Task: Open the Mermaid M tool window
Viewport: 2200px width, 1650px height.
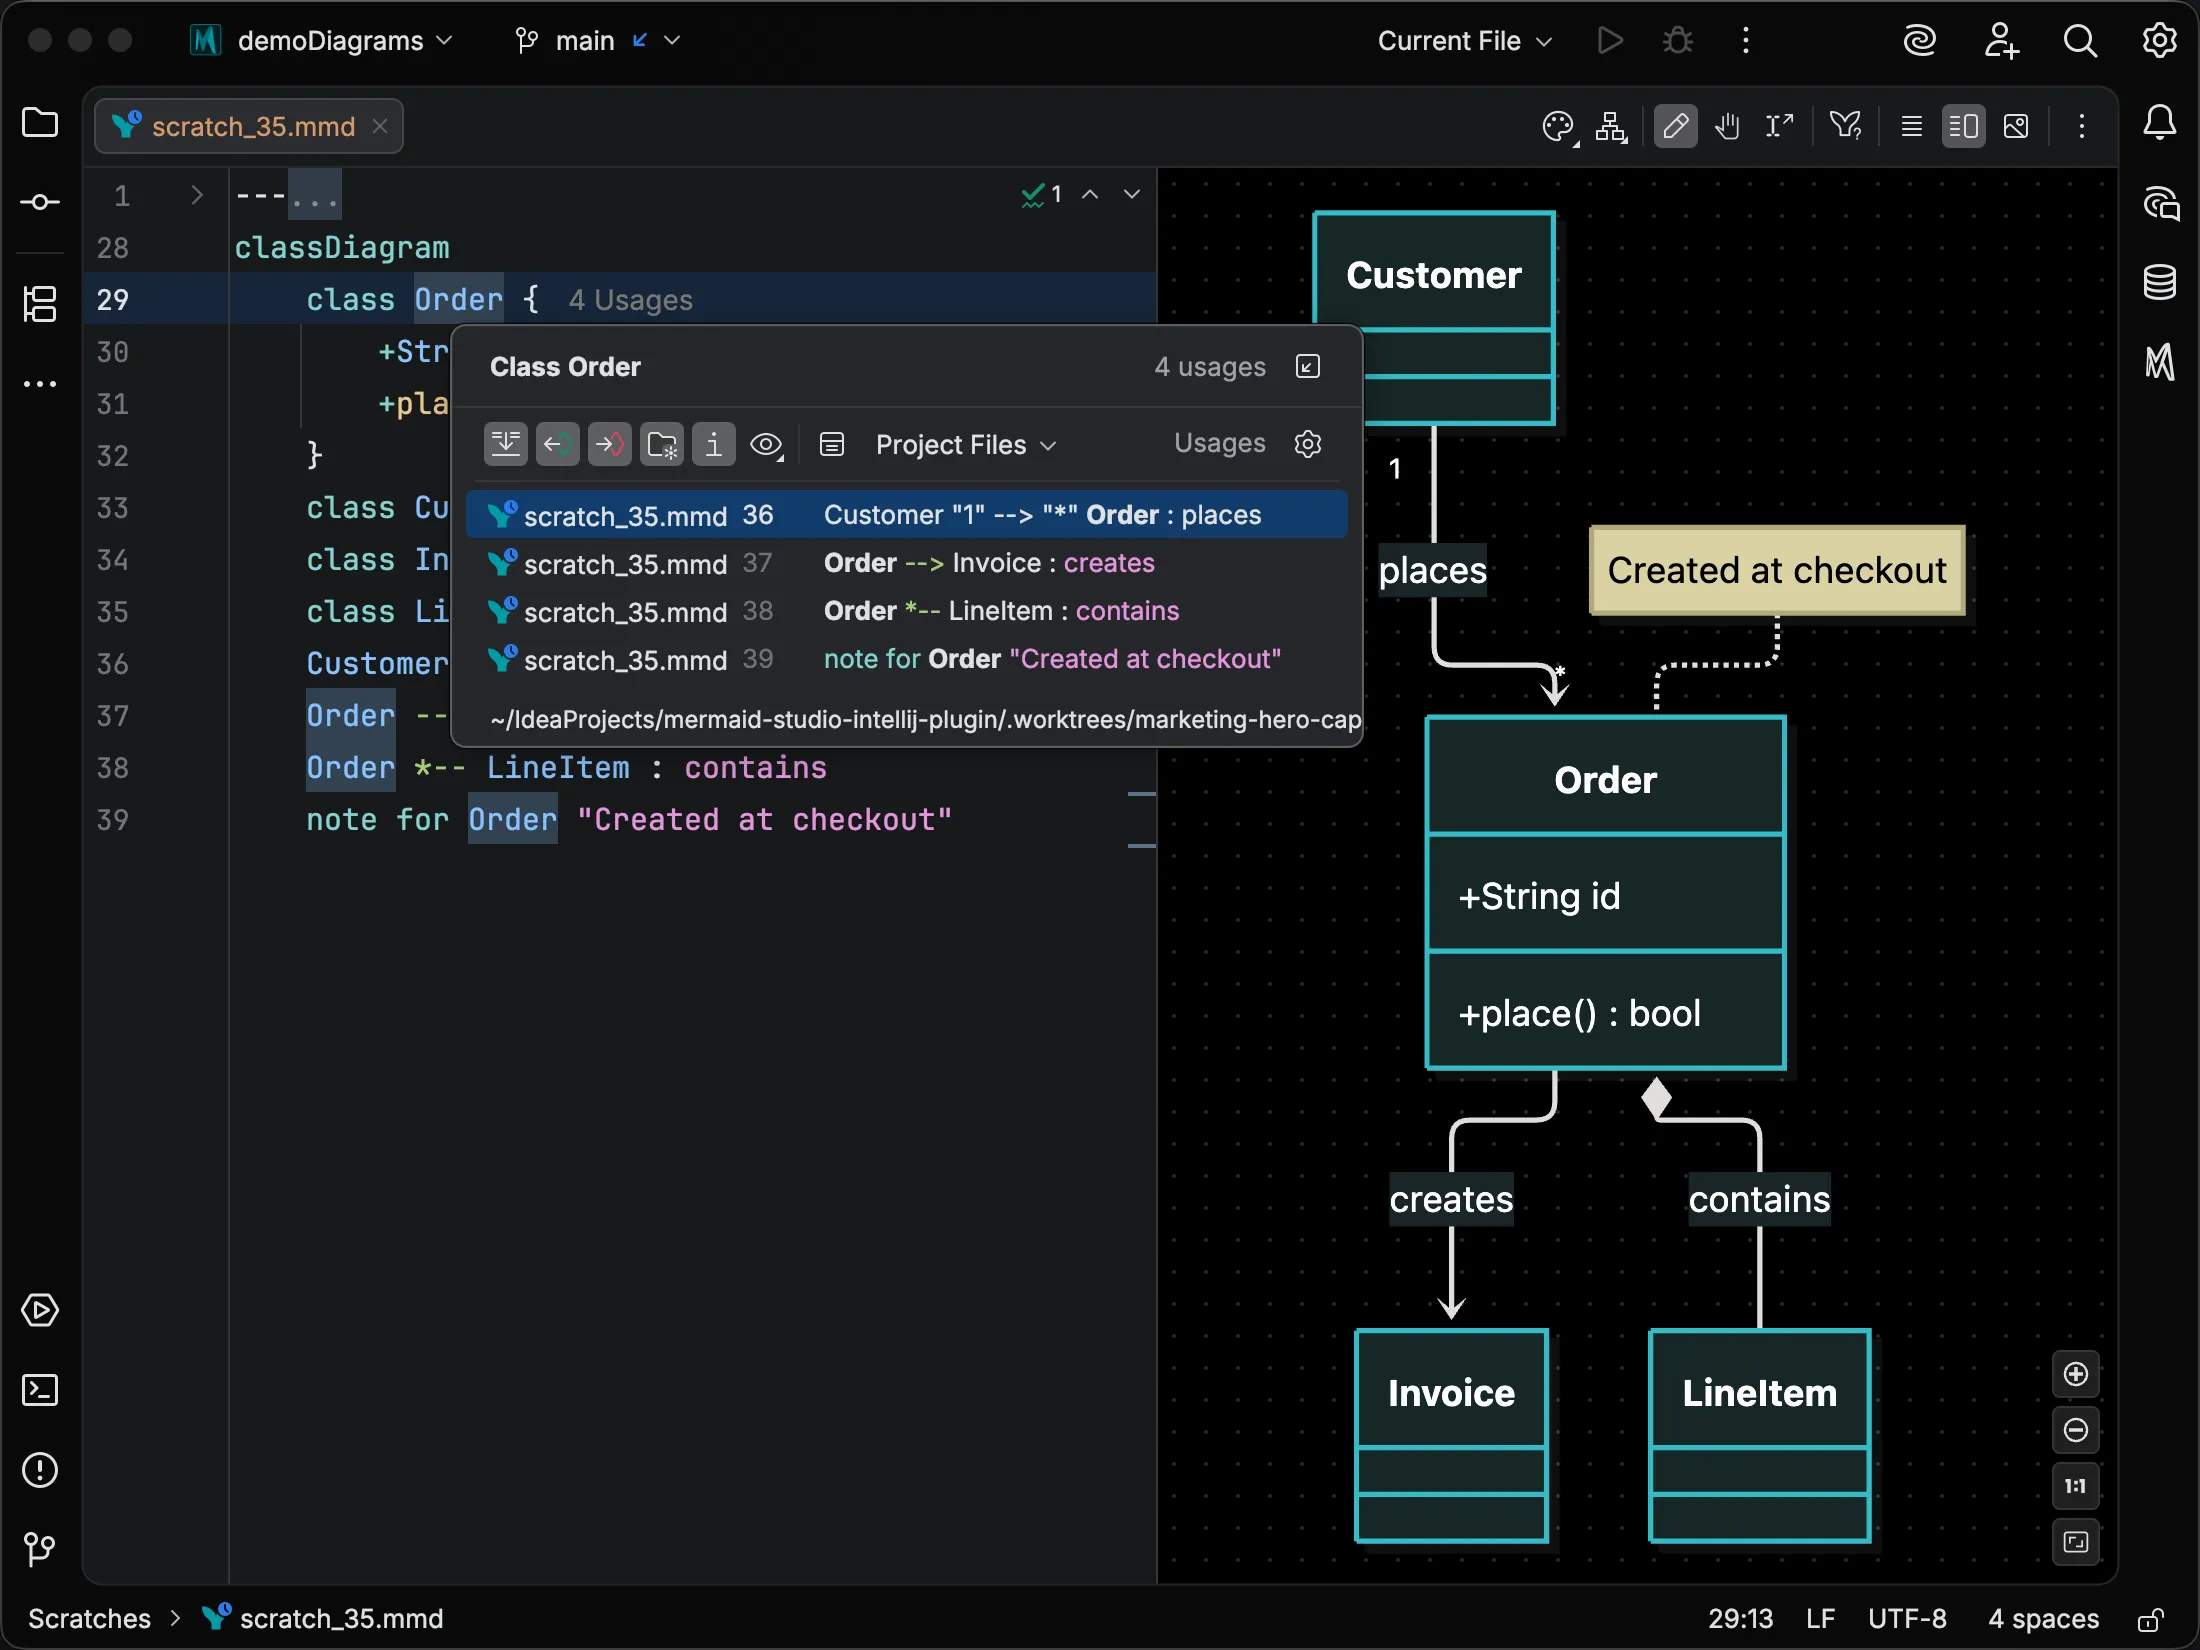Action: (2160, 361)
